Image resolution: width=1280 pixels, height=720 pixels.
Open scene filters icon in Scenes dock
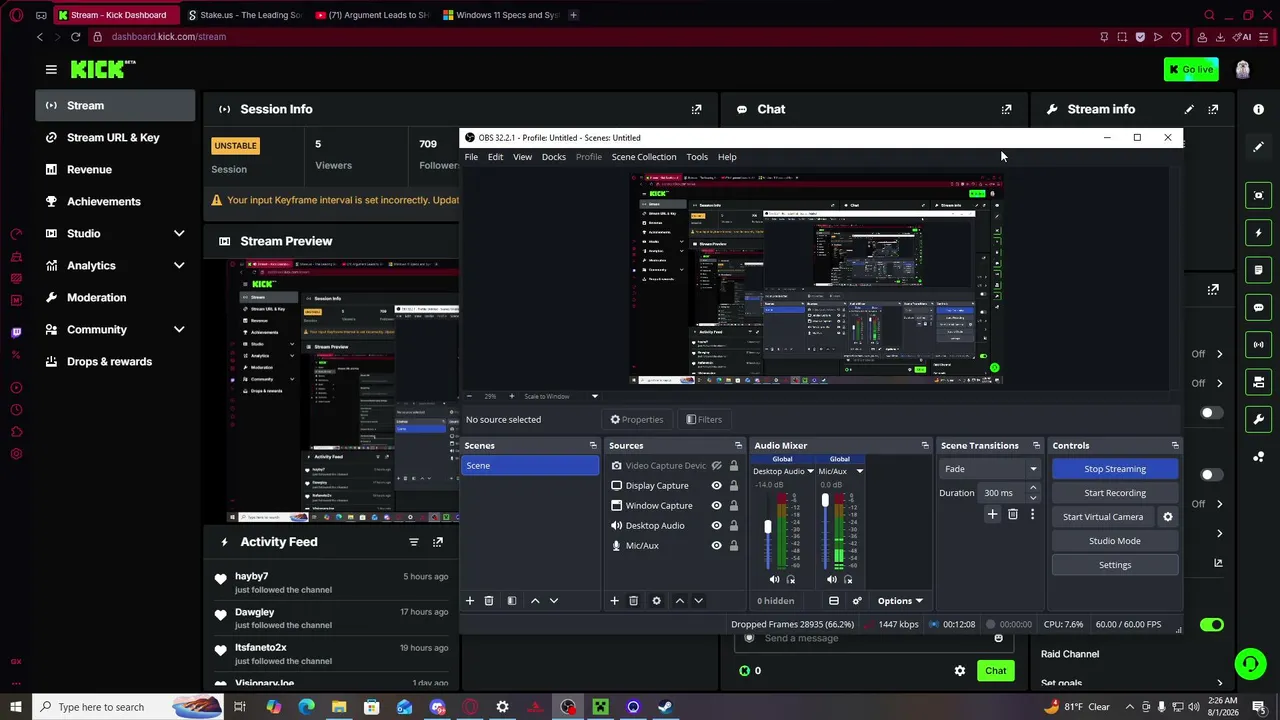coord(512,601)
